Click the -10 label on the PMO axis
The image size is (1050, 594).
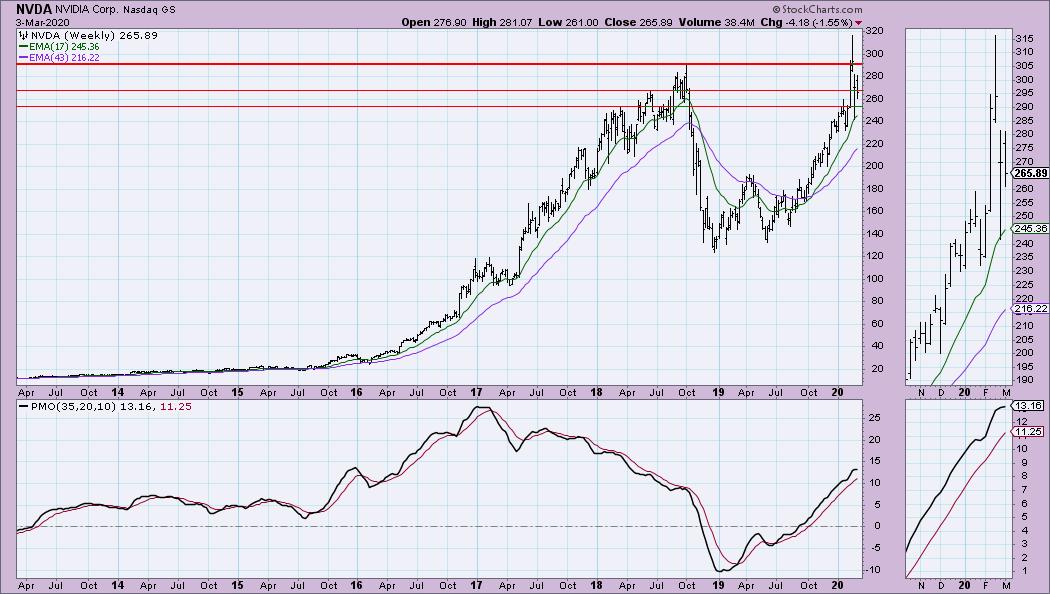[873, 570]
